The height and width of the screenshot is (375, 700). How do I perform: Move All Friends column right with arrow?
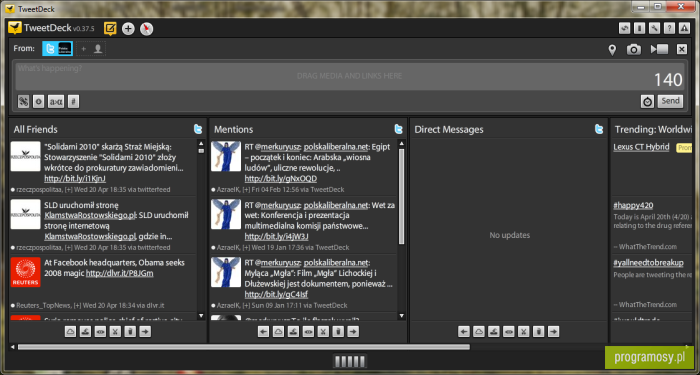[145, 331]
